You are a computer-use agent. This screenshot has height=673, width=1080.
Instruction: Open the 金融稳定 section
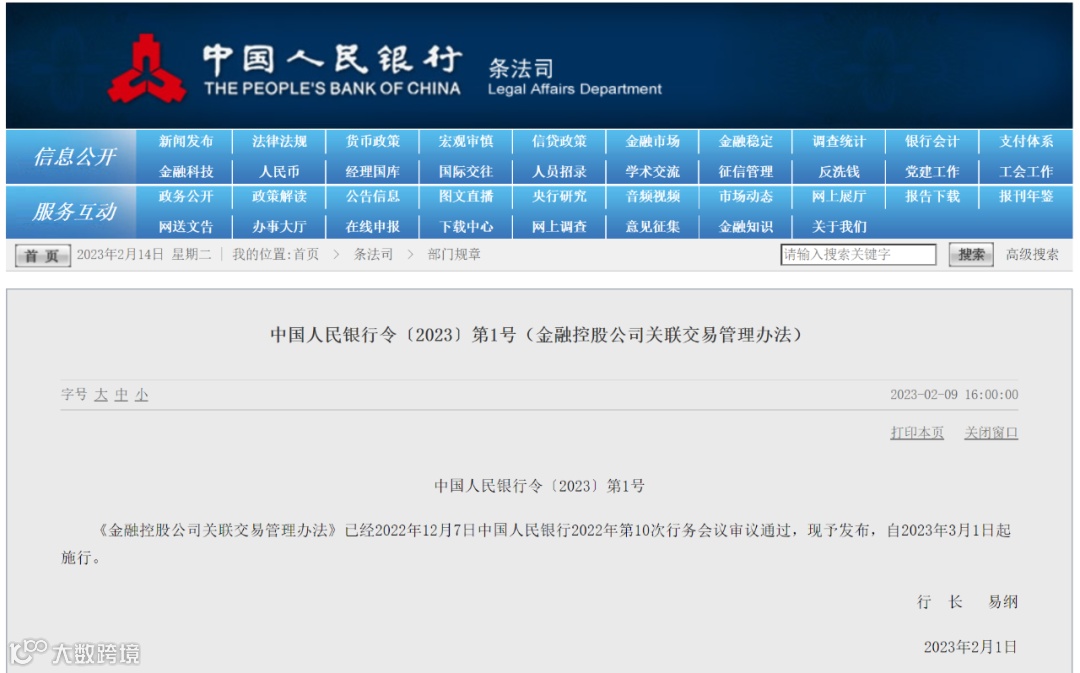click(x=746, y=141)
